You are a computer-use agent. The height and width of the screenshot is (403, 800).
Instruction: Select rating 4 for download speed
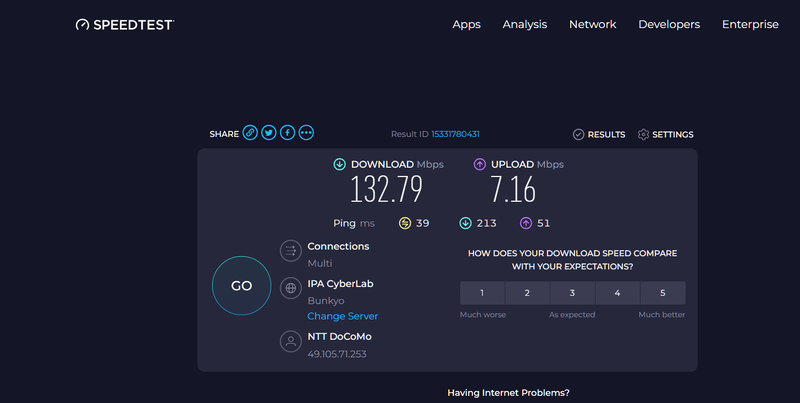(617, 293)
